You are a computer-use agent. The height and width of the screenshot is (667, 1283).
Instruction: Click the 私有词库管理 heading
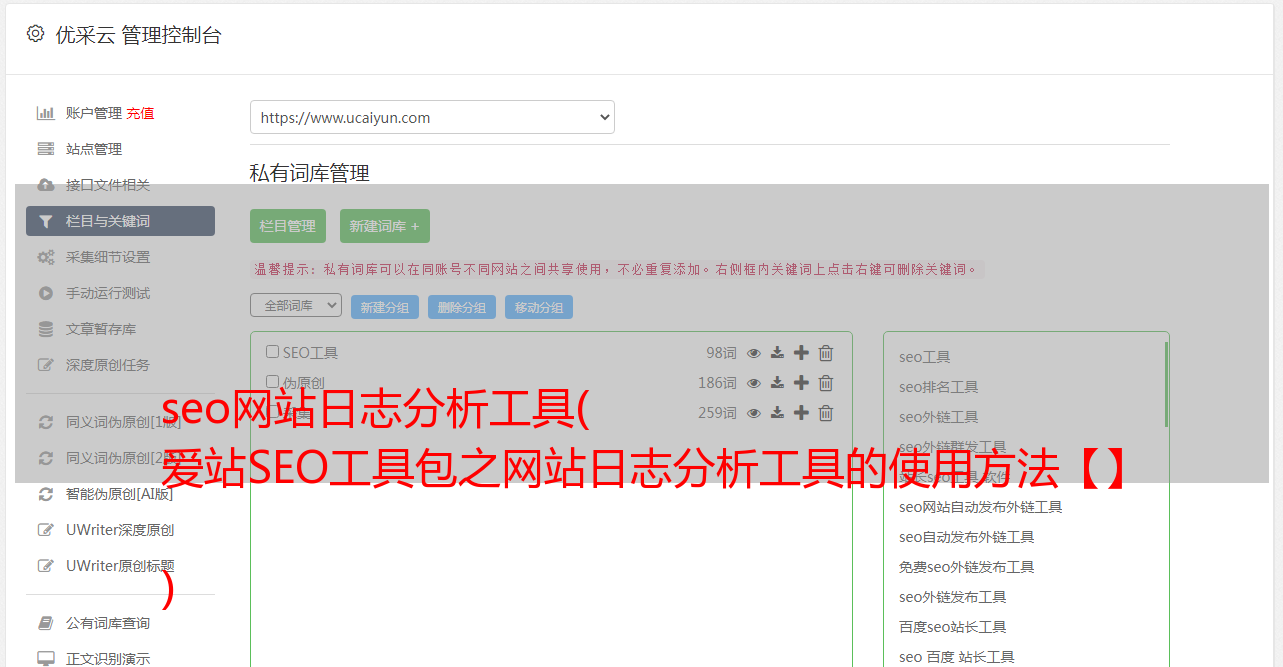click(310, 173)
